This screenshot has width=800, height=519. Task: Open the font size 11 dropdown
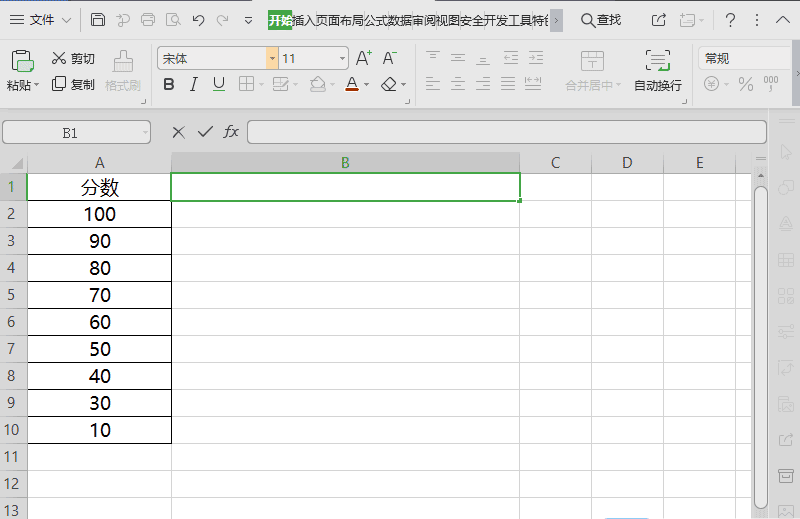coord(342,59)
